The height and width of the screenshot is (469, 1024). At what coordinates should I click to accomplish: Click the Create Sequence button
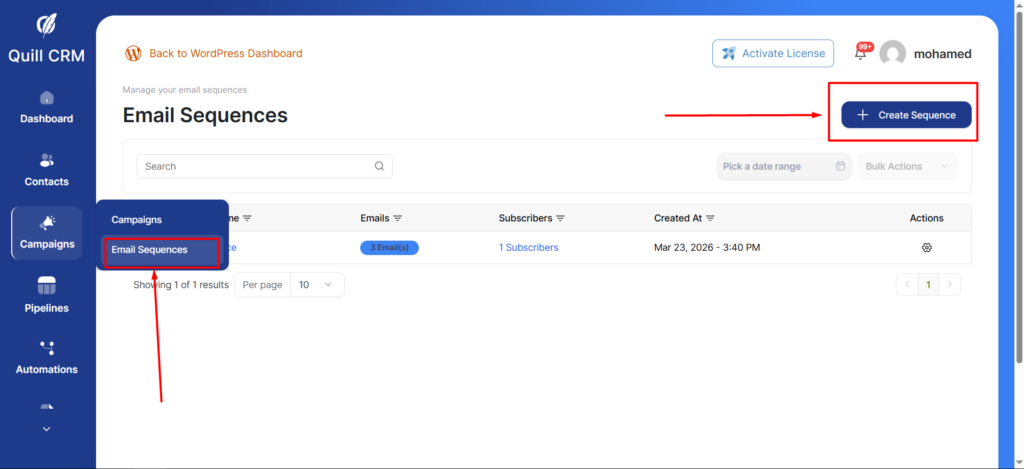pos(906,115)
